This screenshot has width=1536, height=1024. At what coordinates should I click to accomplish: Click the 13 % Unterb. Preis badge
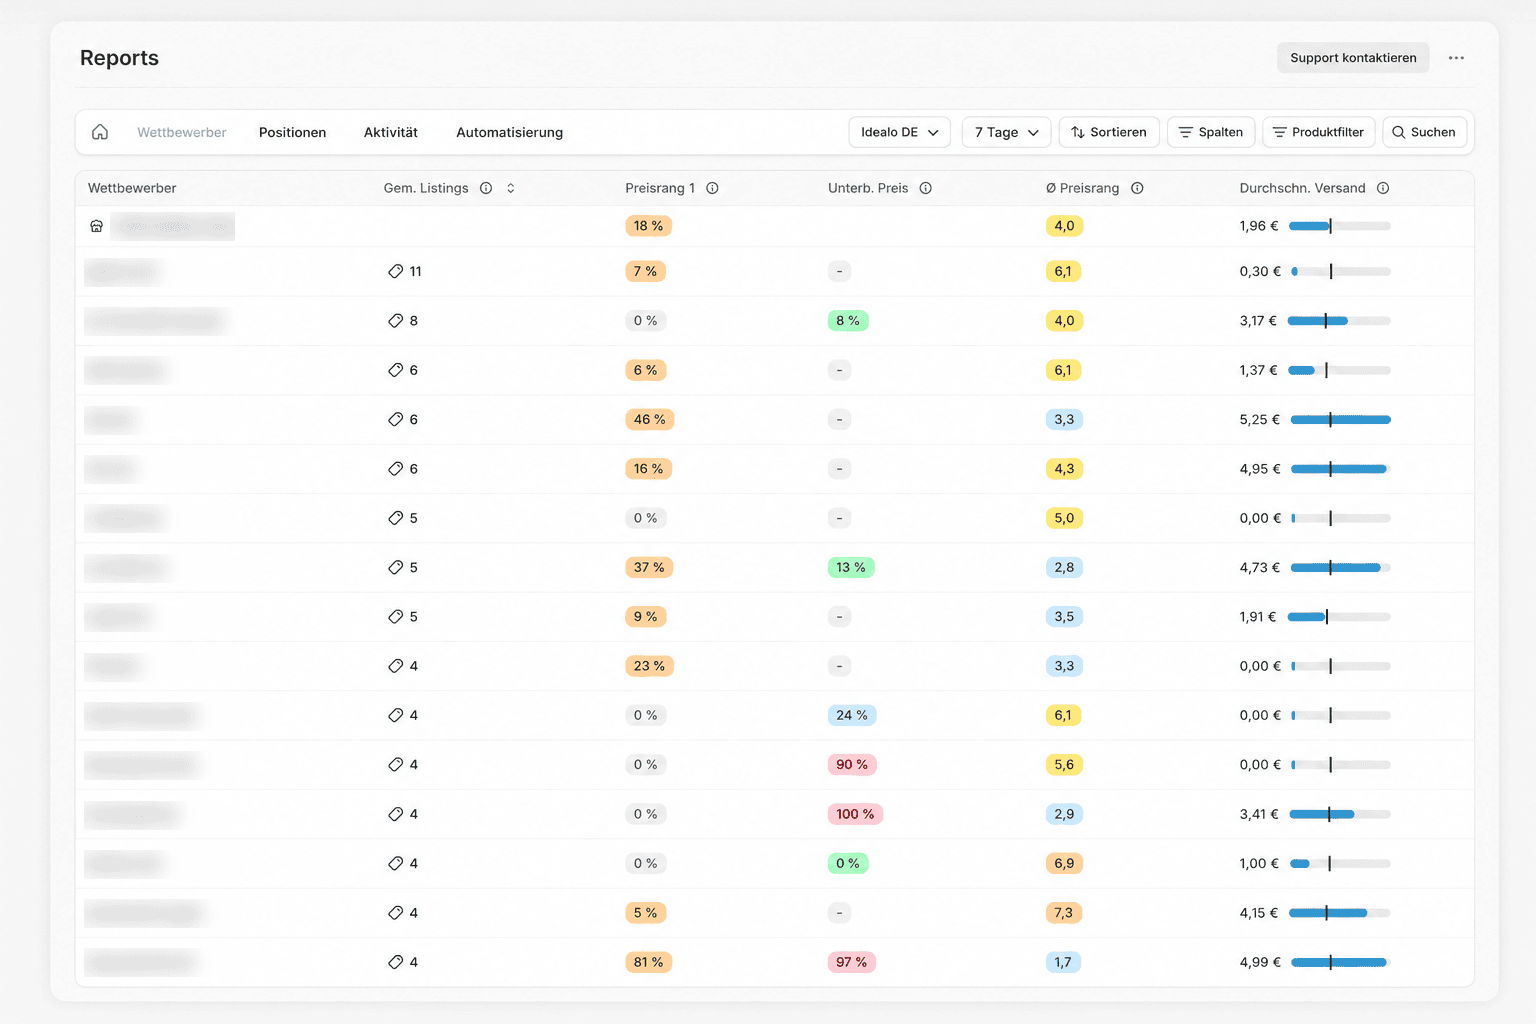coord(851,567)
